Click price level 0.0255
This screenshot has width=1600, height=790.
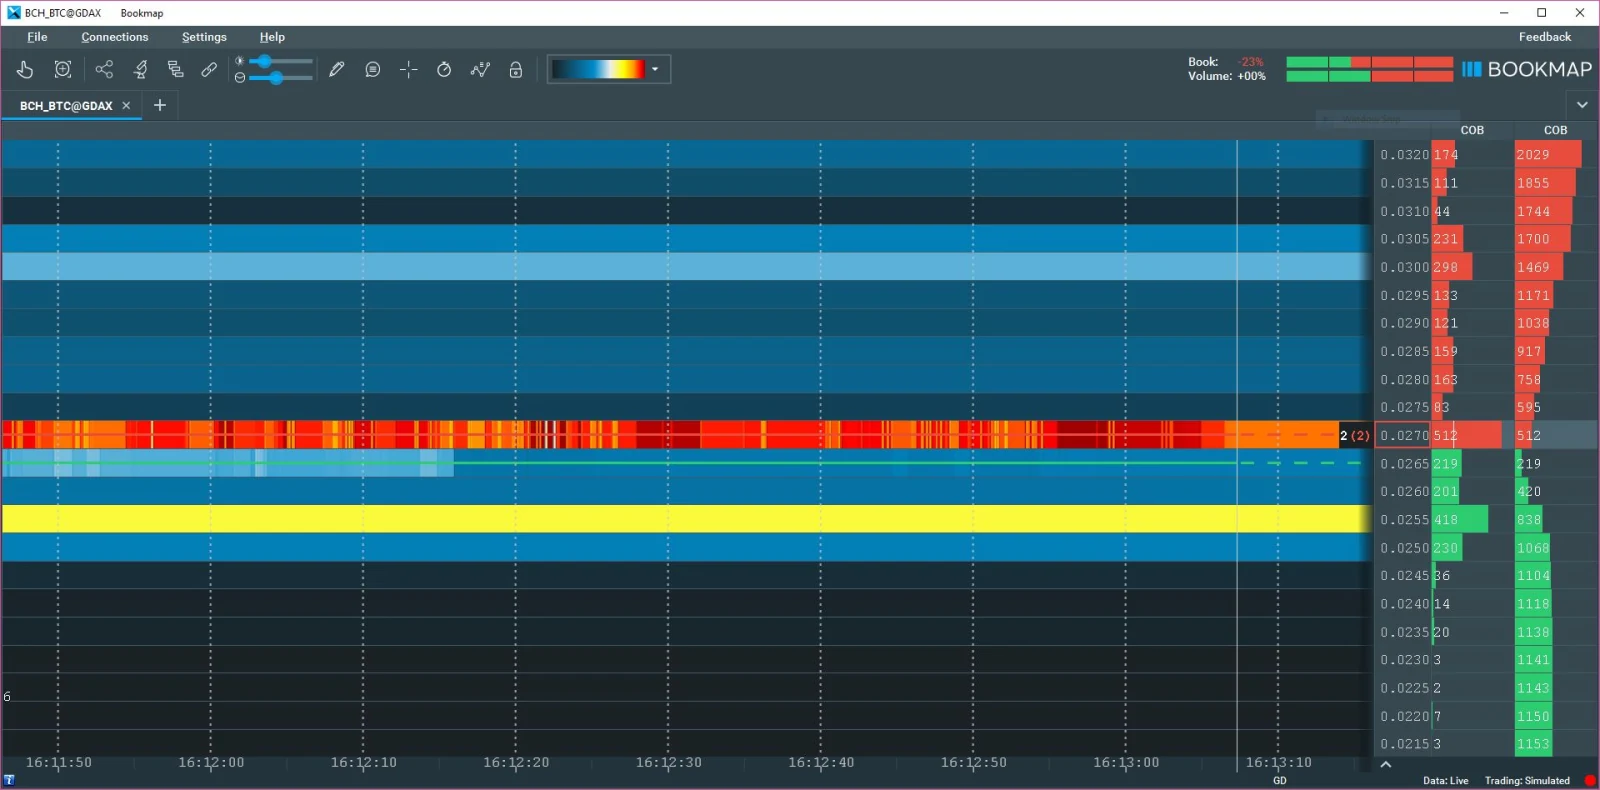coord(1404,520)
